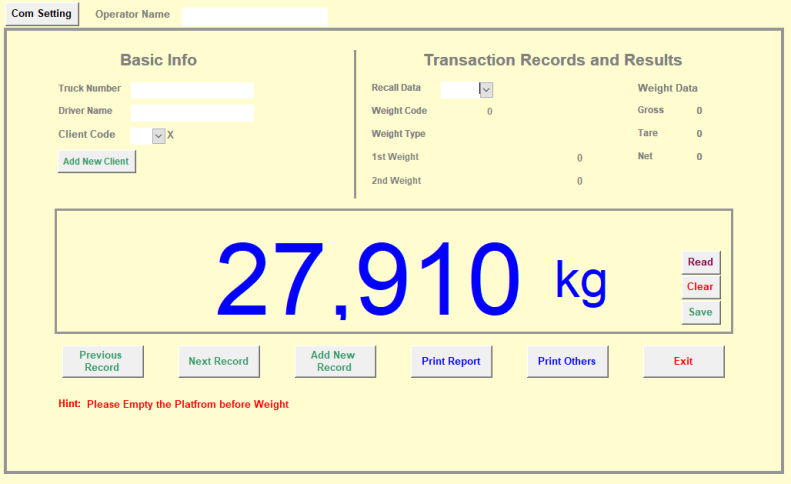
Task: Jump to the Next Record
Action: (x=218, y=361)
